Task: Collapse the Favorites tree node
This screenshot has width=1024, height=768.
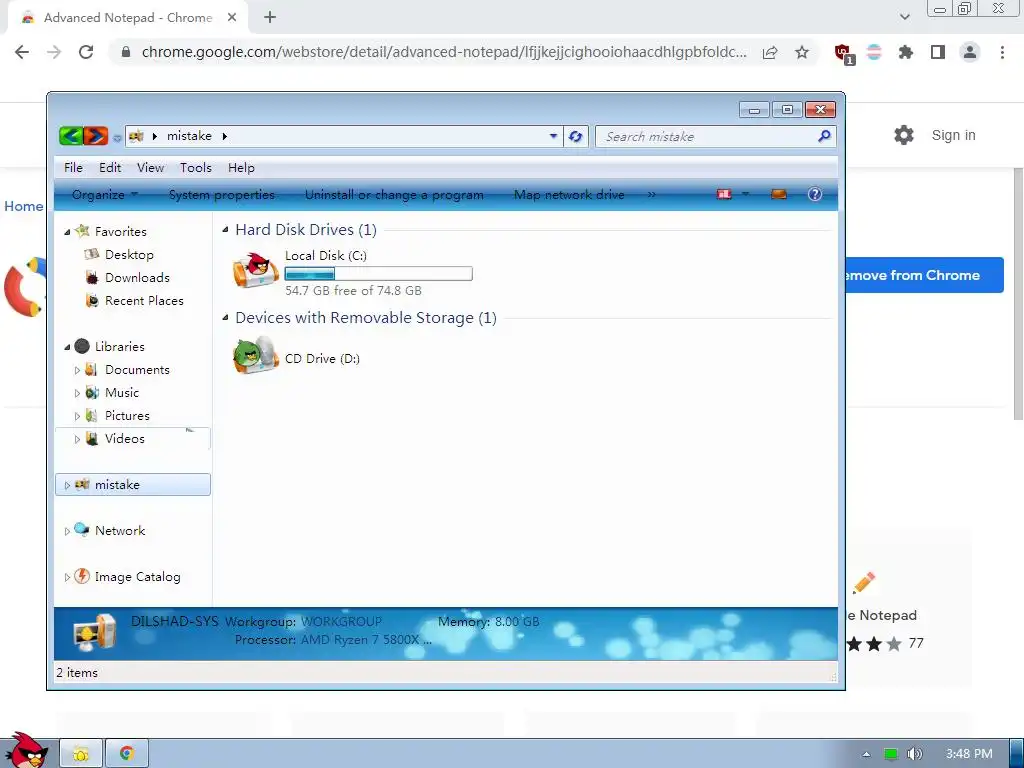Action: pos(67,232)
